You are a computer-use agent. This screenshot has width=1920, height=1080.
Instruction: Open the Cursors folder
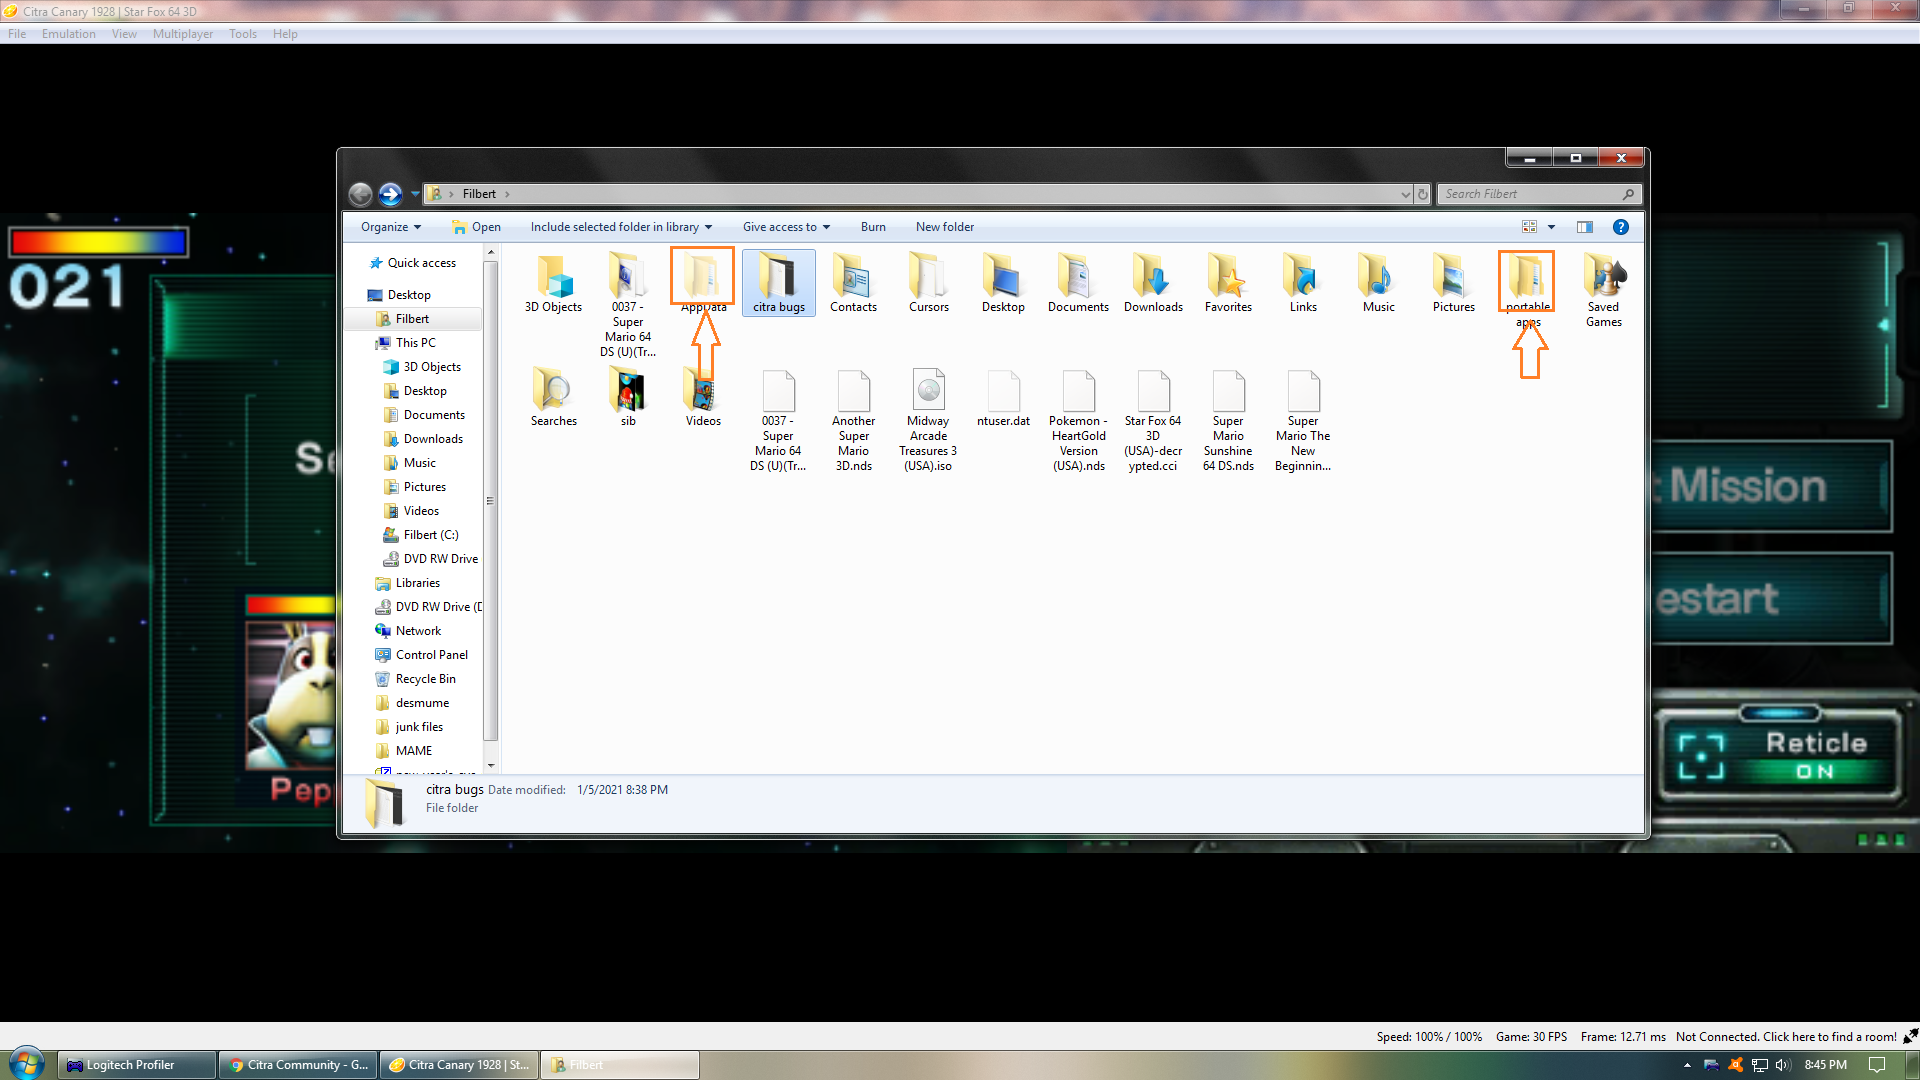pyautogui.click(x=929, y=283)
